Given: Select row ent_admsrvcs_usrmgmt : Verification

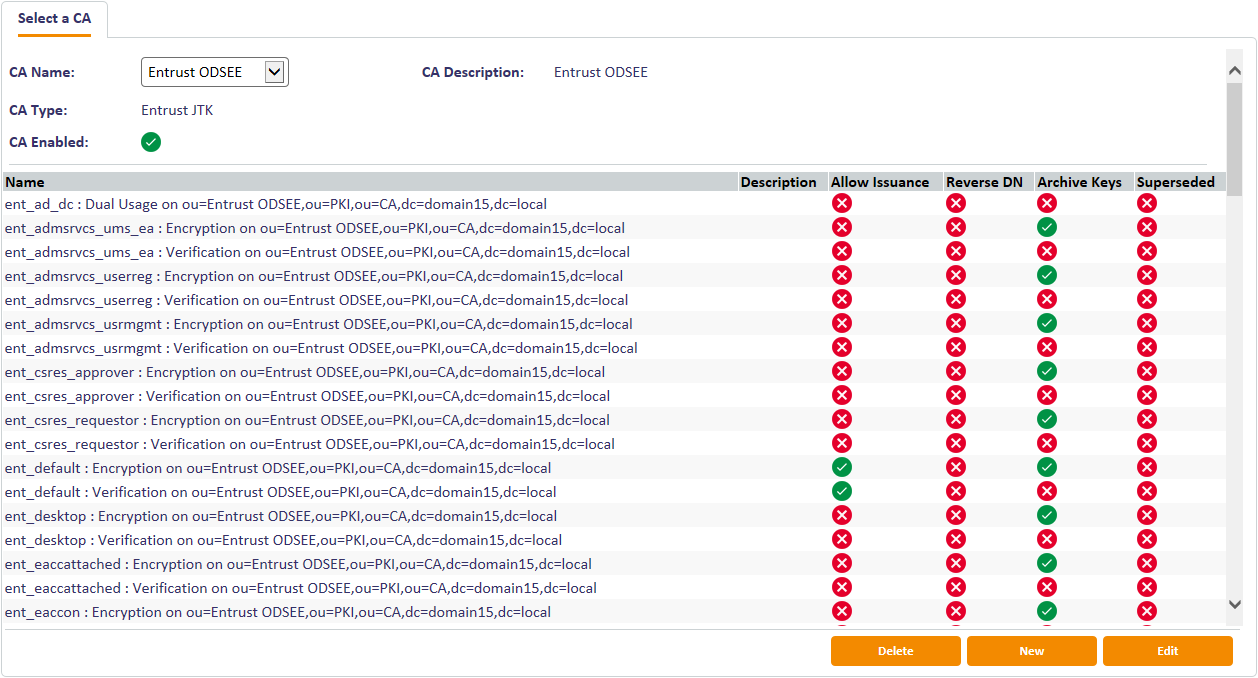Looking at the screenshot, I should tap(614, 347).
